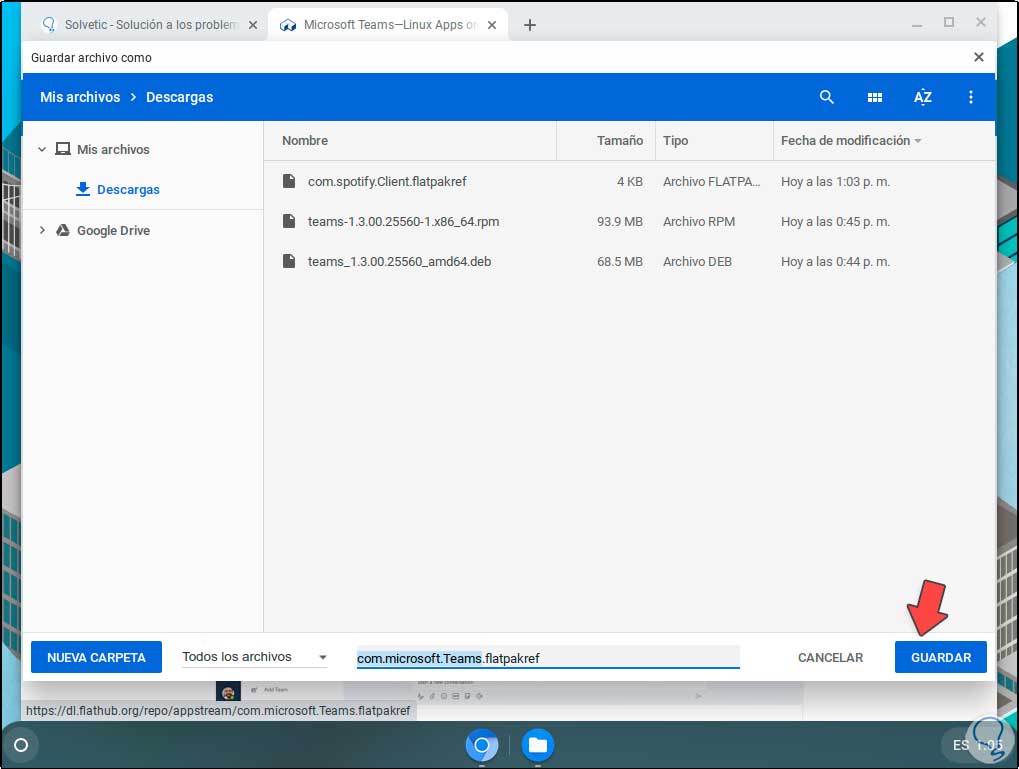
Task: Select Google Drive in the sidebar
Action: (114, 231)
